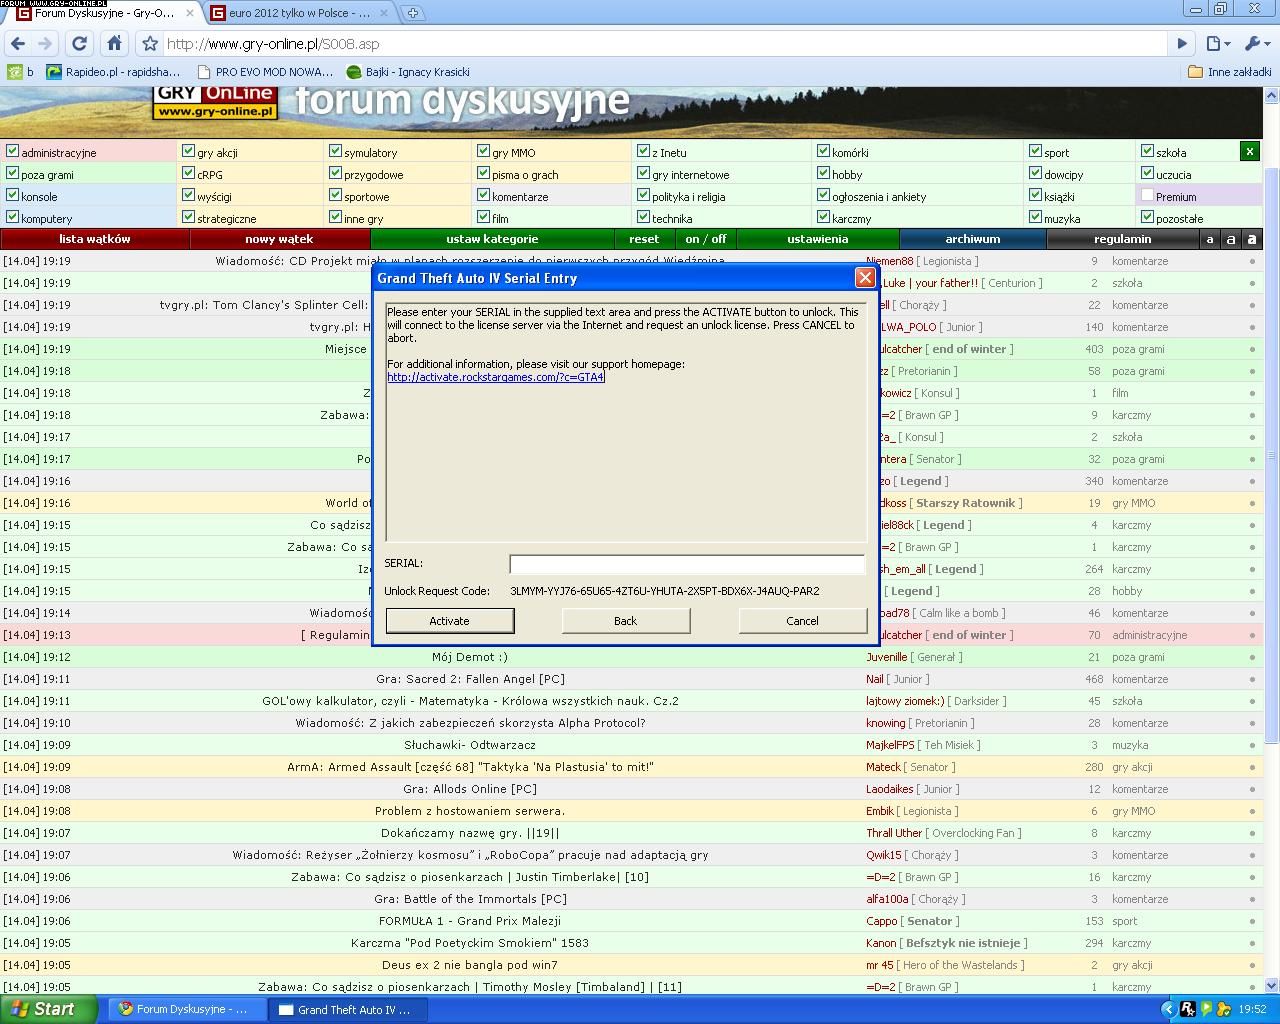Click the Back button in GTA IV dialog

coord(626,621)
